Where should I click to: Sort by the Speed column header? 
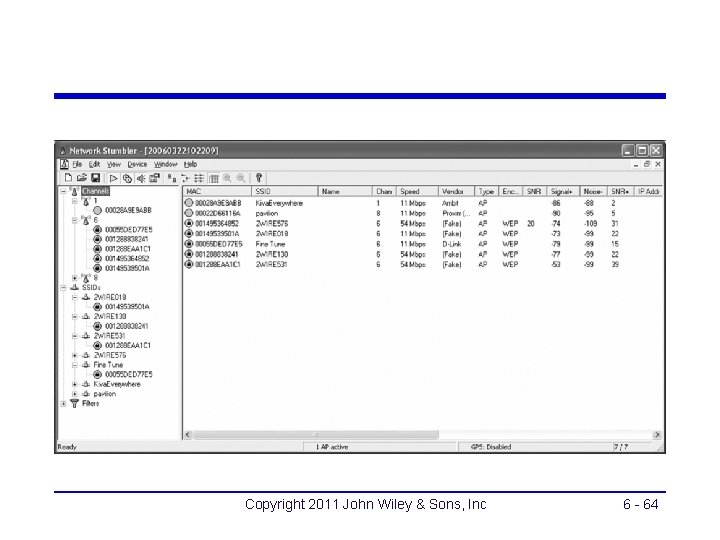coord(417,191)
